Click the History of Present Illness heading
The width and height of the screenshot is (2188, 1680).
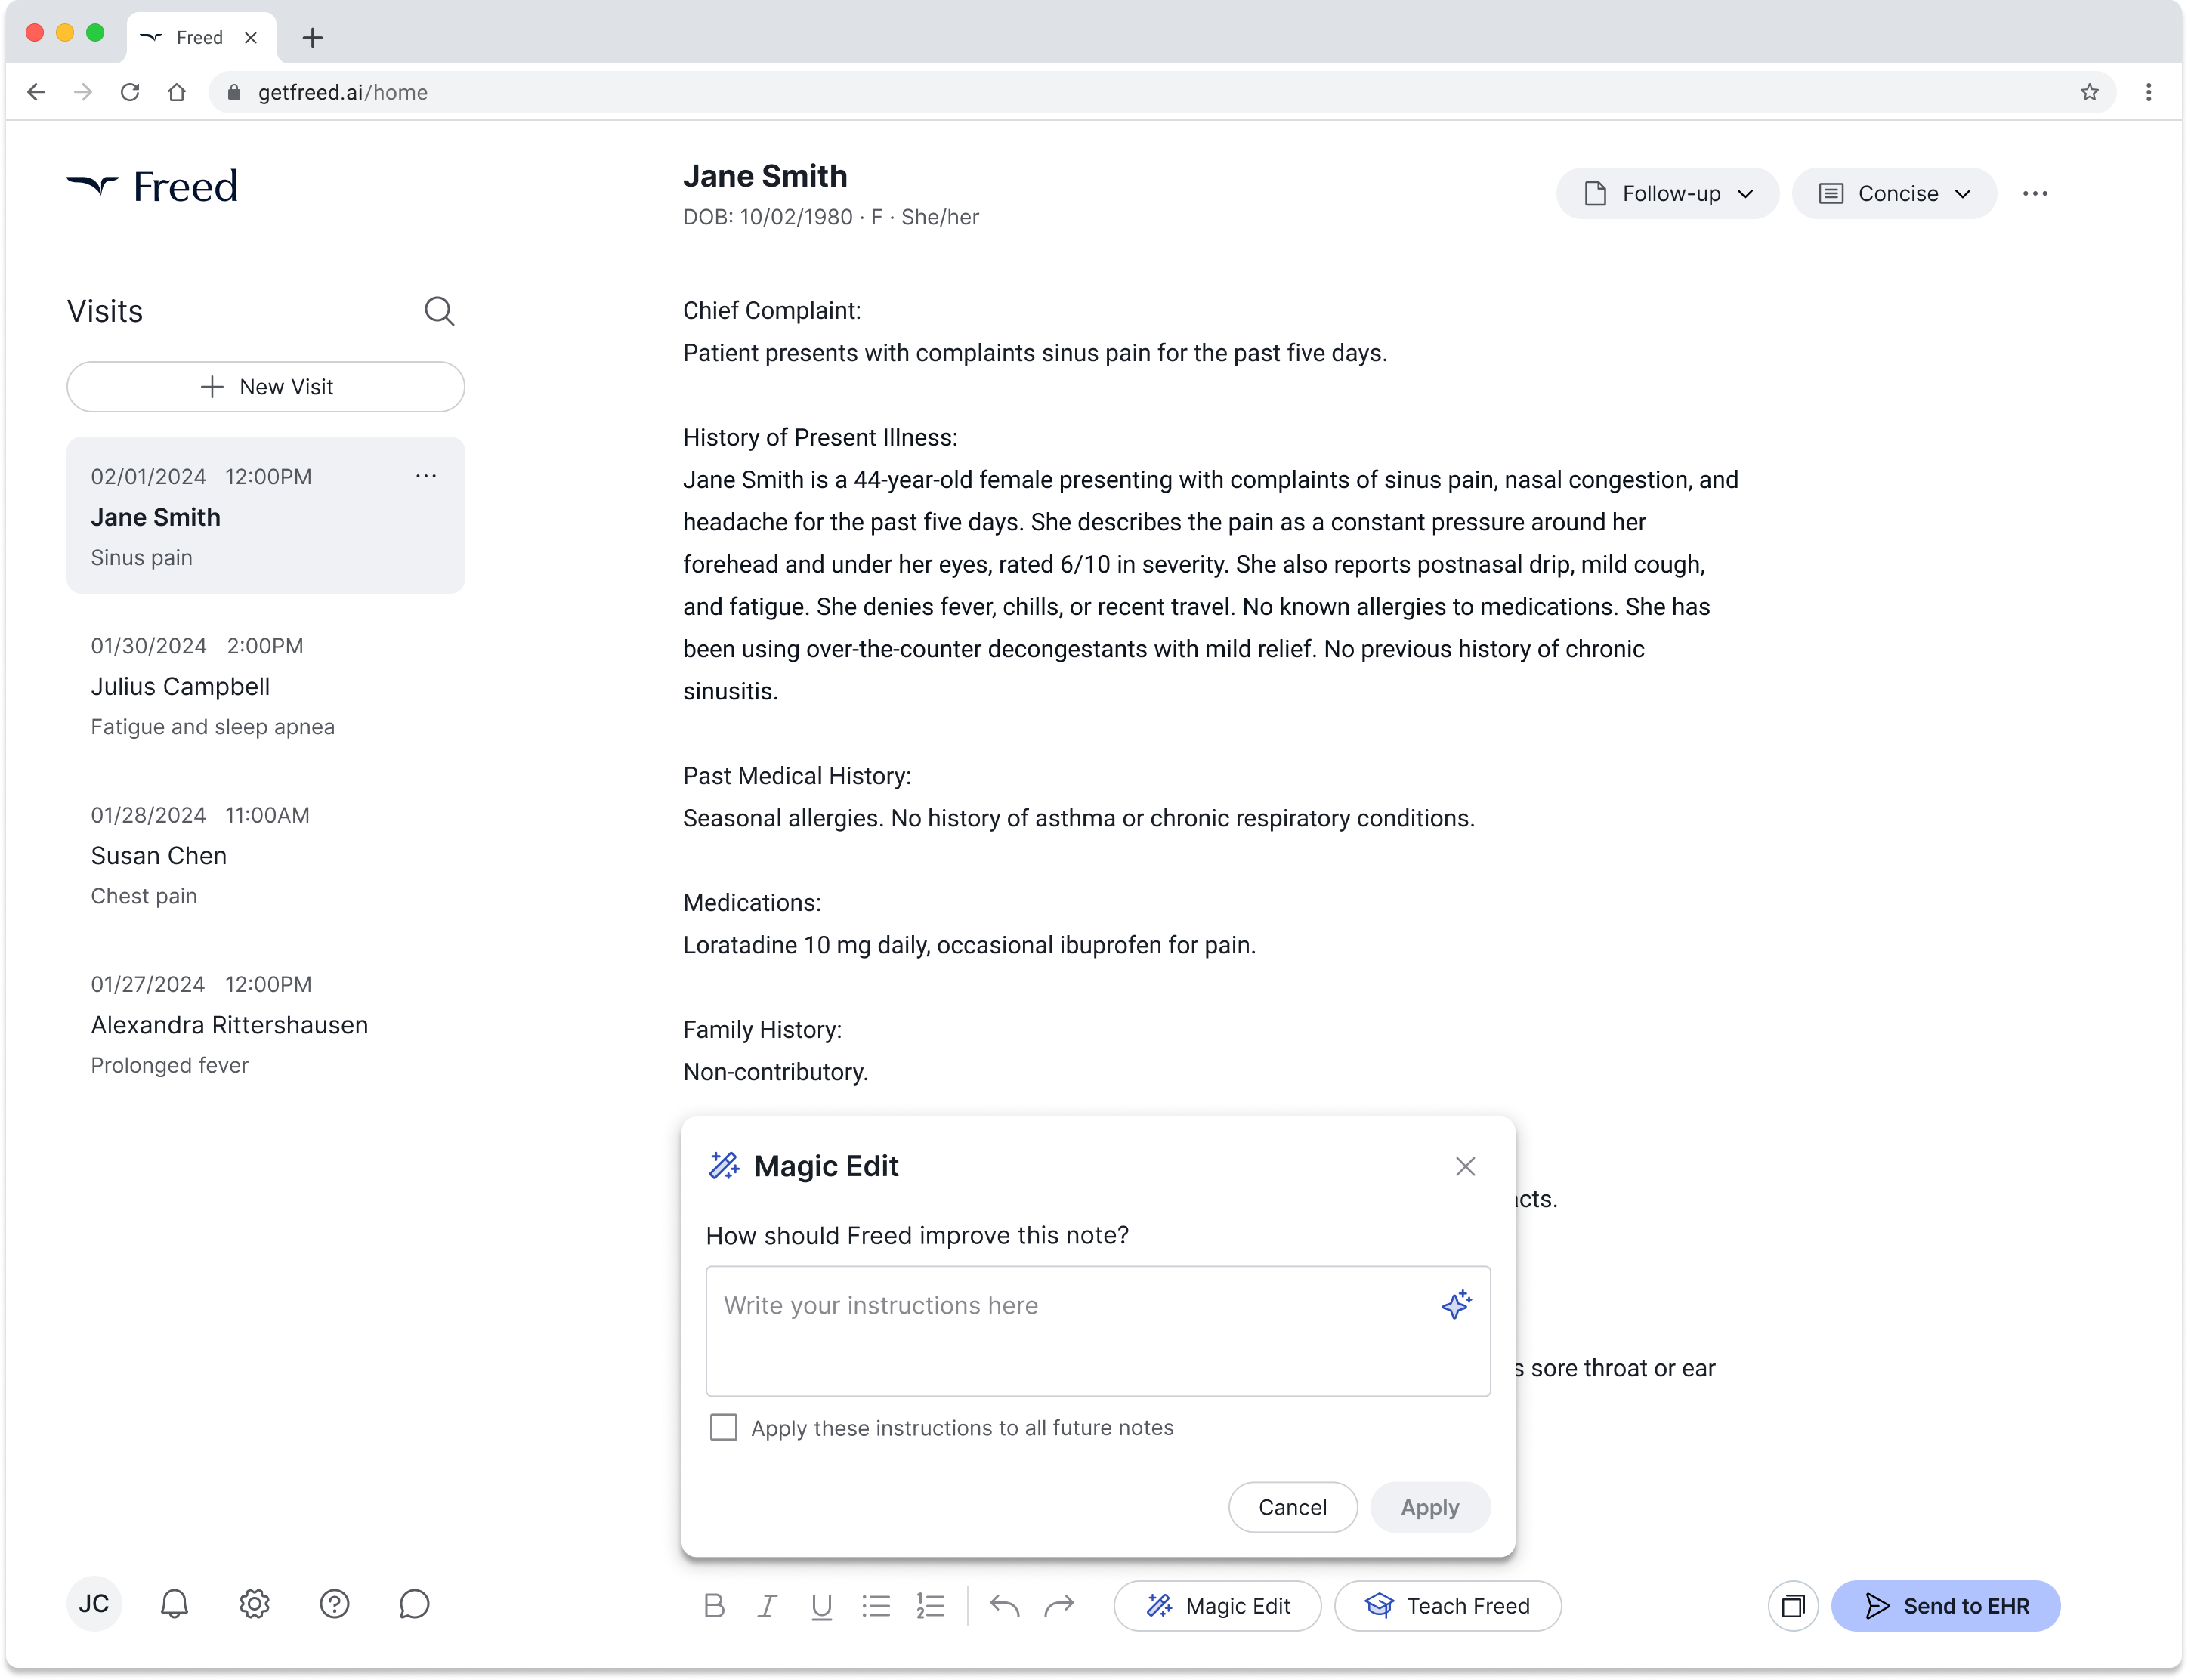(x=820, y=437)
